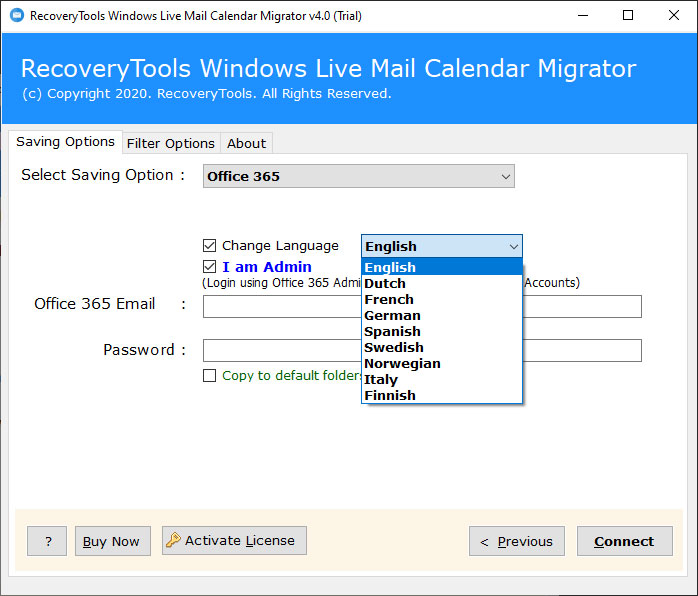Toggle the Change Language checkbox
The image size is (698, 596).
(x=209, y=246)
